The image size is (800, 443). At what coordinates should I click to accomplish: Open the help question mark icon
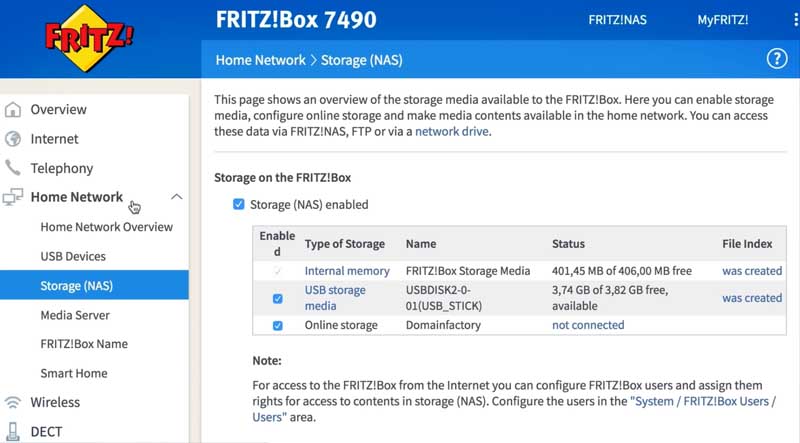(x=777, y=59)
